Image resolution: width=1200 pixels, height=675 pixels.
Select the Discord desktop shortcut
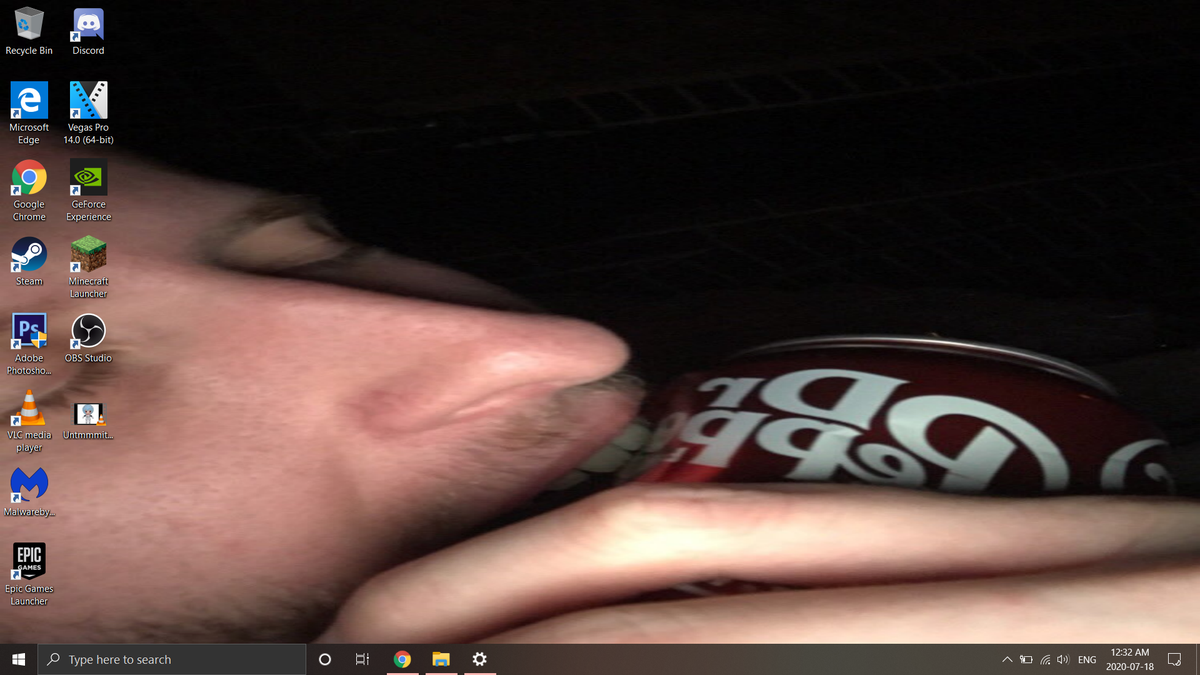88,31
